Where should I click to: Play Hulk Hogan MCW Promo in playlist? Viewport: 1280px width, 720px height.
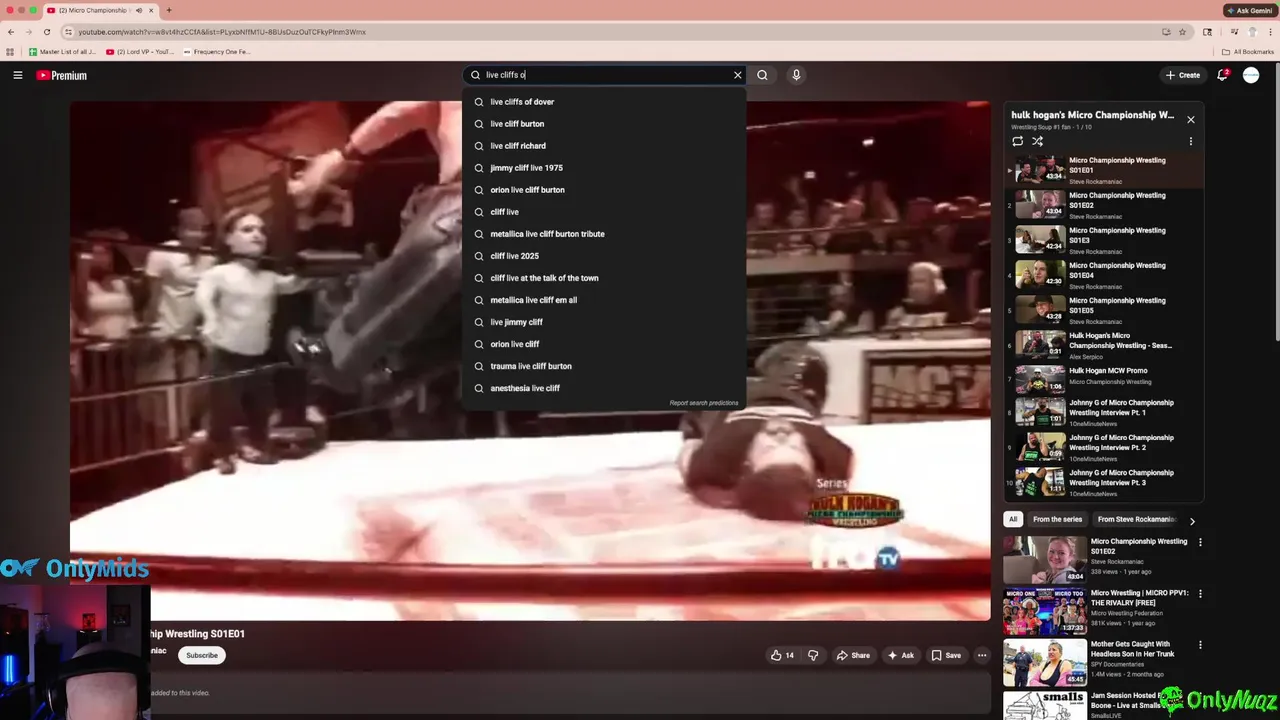(1105, 380)
